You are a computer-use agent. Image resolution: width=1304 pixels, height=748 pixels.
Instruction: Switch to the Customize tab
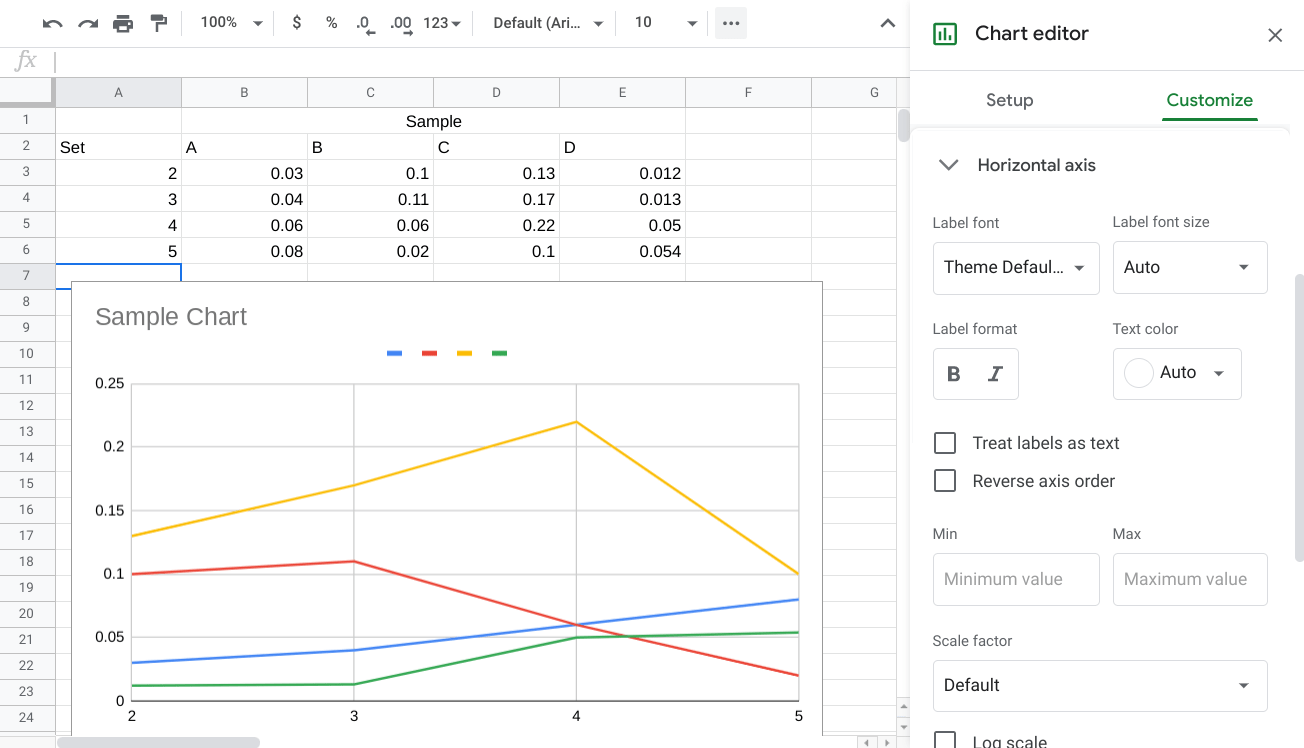(x=1210, y=100)
